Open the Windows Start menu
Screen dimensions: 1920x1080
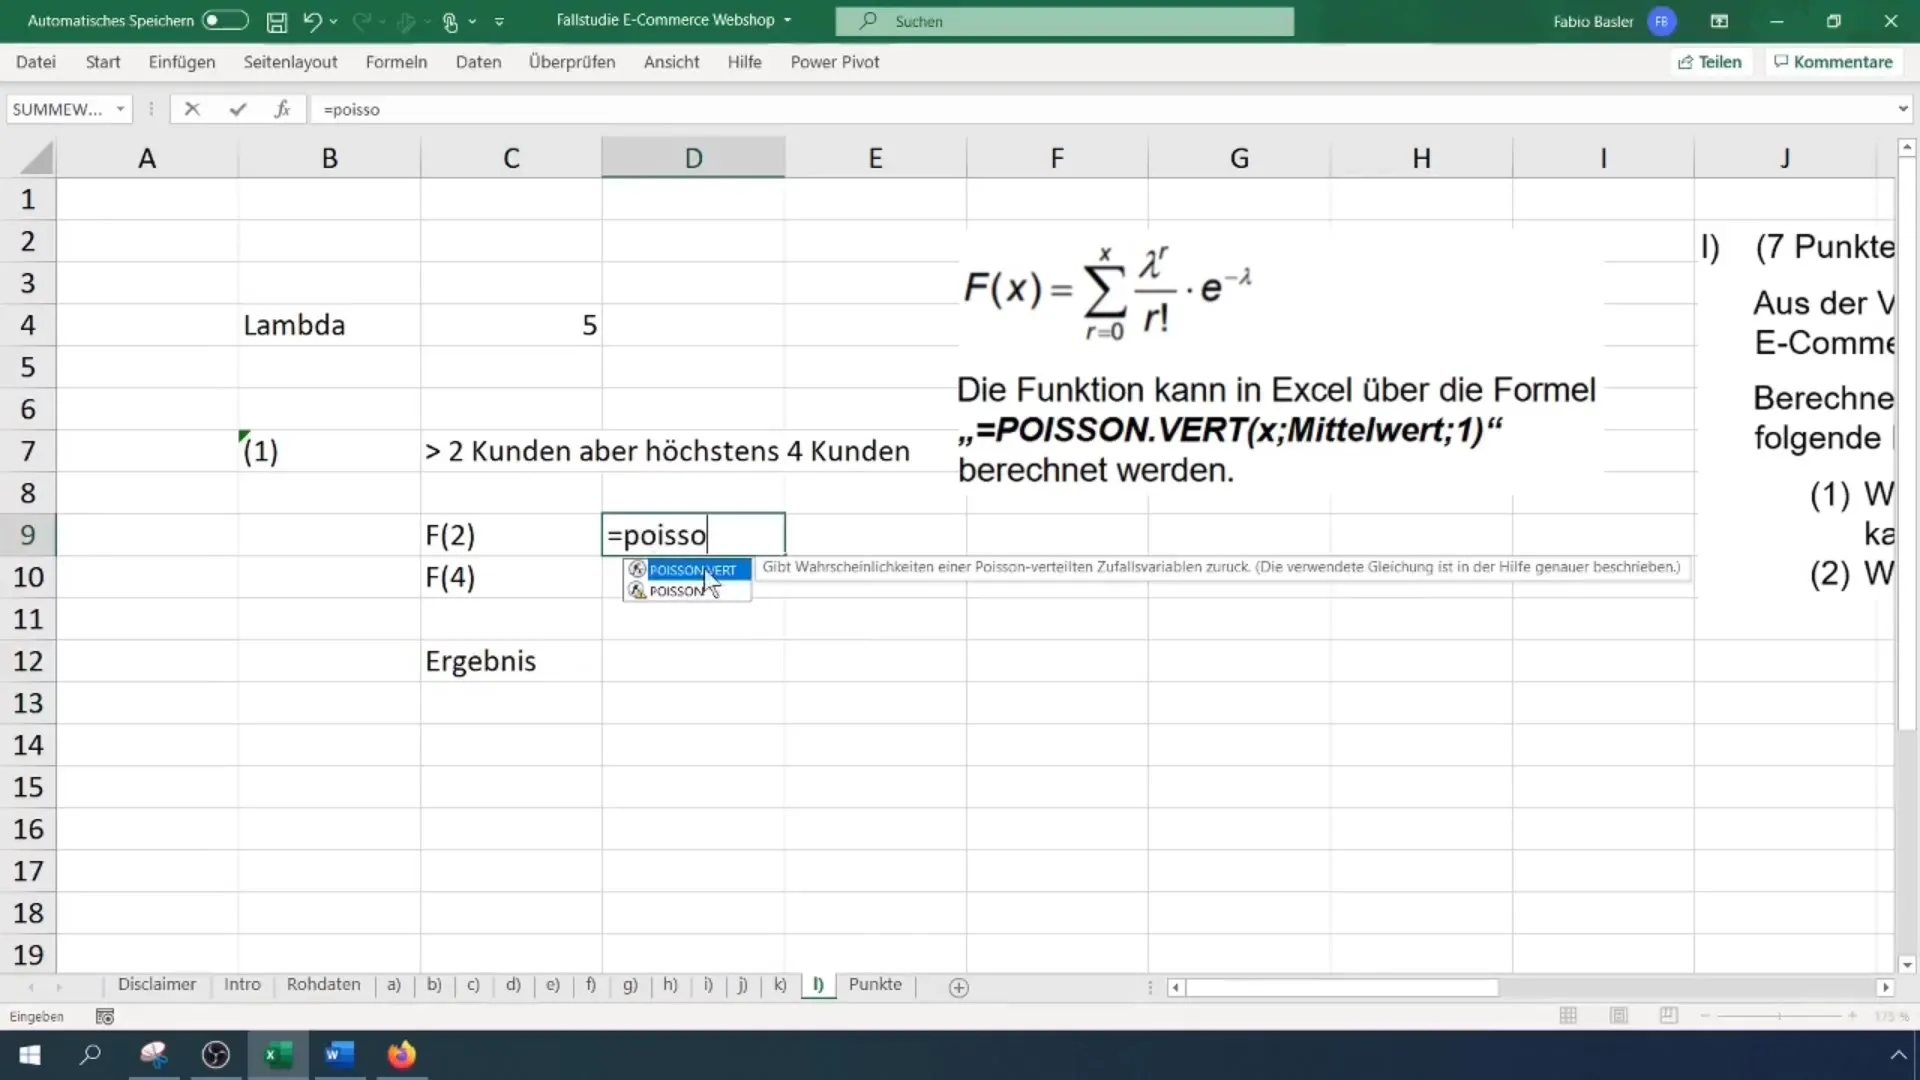(x=30, y=1055)
